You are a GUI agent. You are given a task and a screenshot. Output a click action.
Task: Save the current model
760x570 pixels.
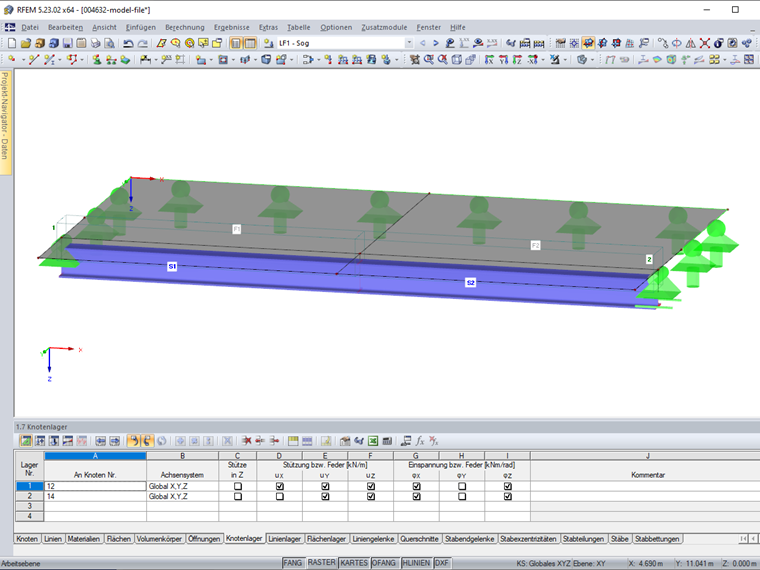click(x=67, y=43)
